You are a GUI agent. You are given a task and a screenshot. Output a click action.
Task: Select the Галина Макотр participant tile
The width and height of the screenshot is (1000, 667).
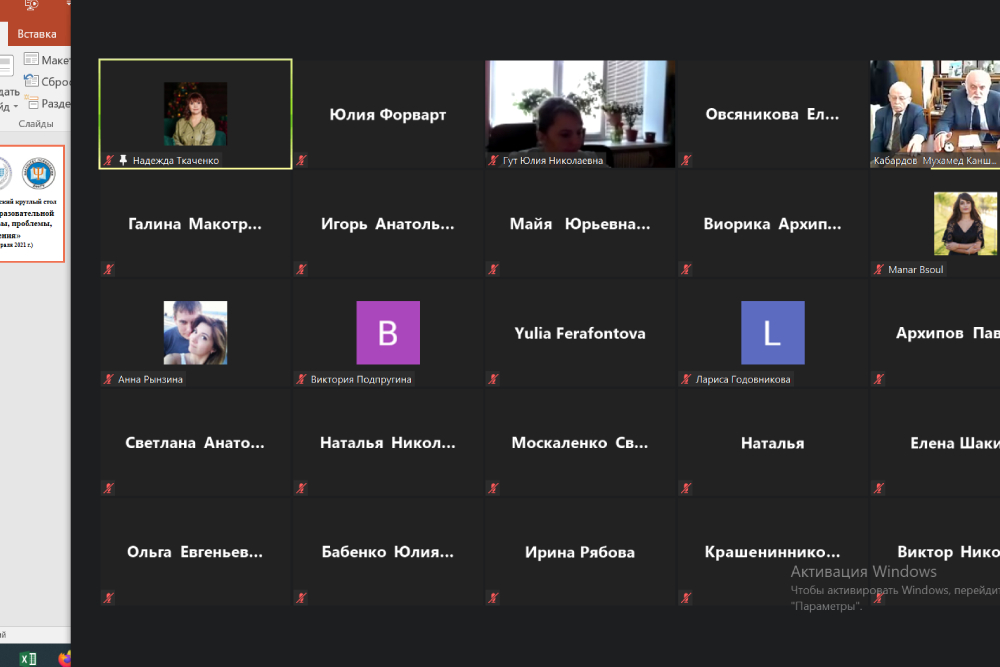(195, 224)
